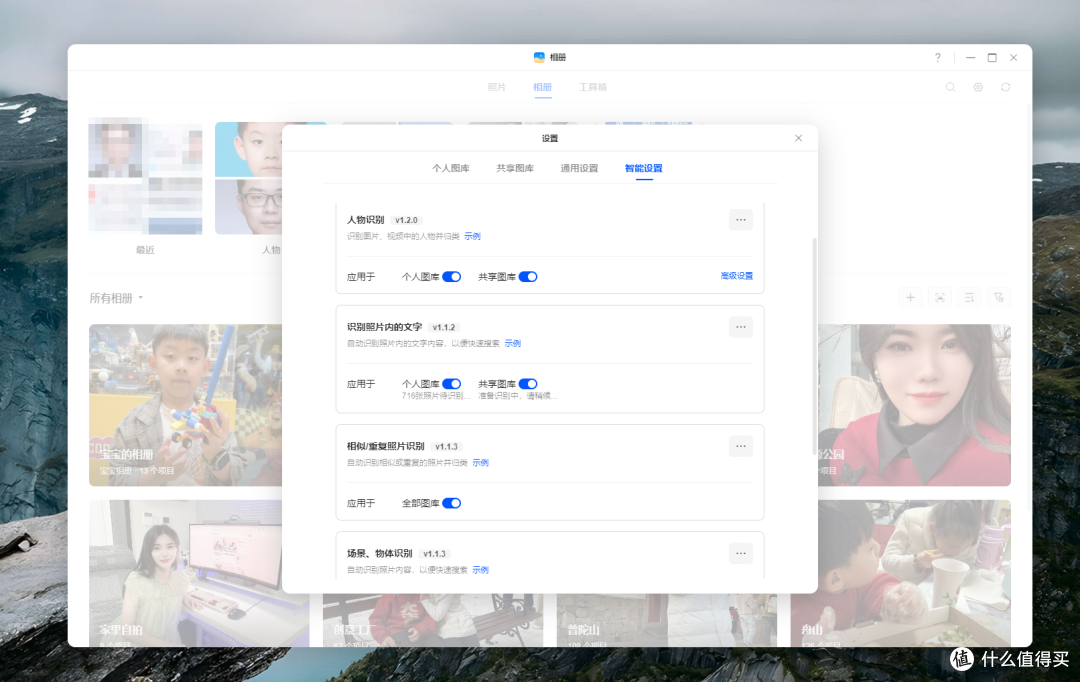Click 716张照片待识别 status text
This screenshot has width=1080, height=682.
(x=436, y=396)
